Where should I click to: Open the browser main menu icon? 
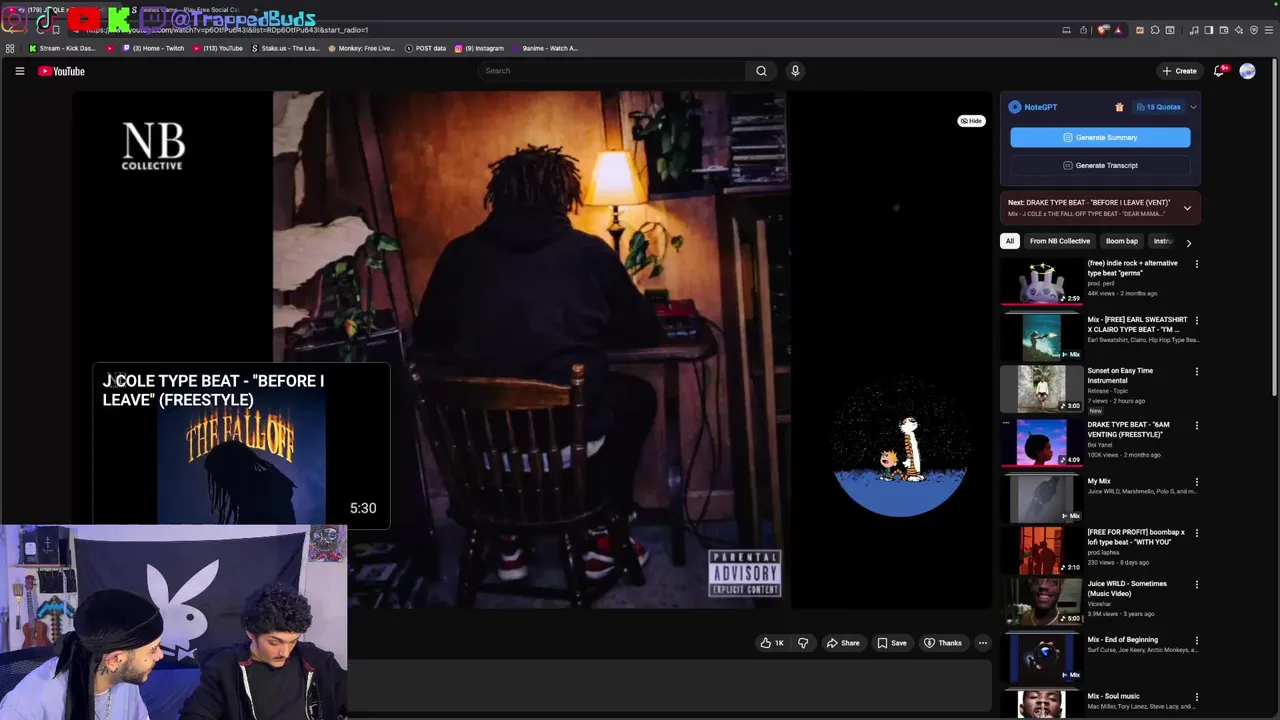coord(1269,30)
